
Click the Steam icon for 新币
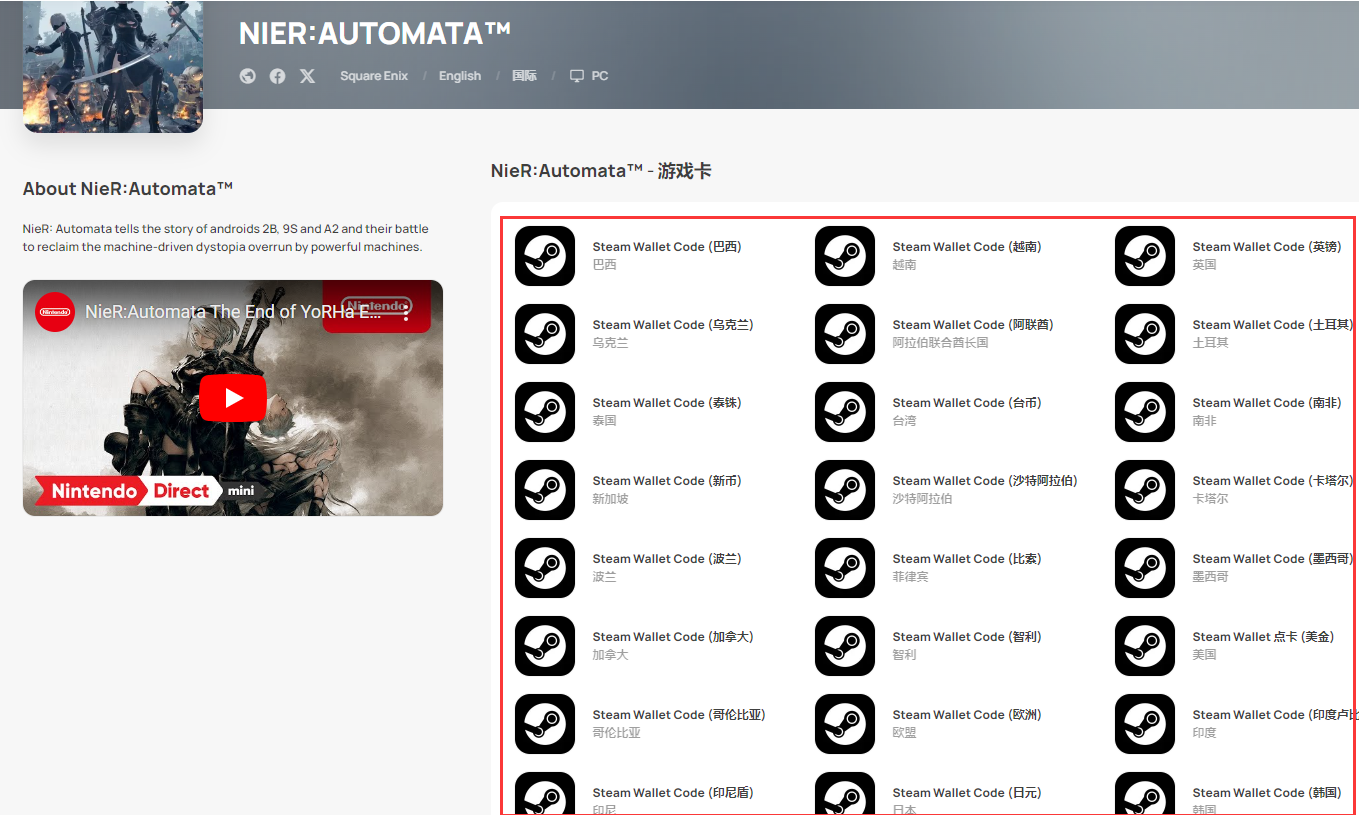(545, 490)
